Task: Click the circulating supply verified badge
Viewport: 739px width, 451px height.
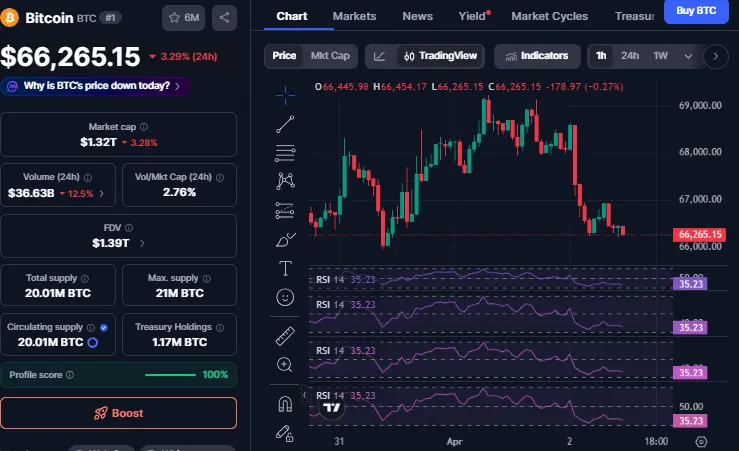Action: 104,327
